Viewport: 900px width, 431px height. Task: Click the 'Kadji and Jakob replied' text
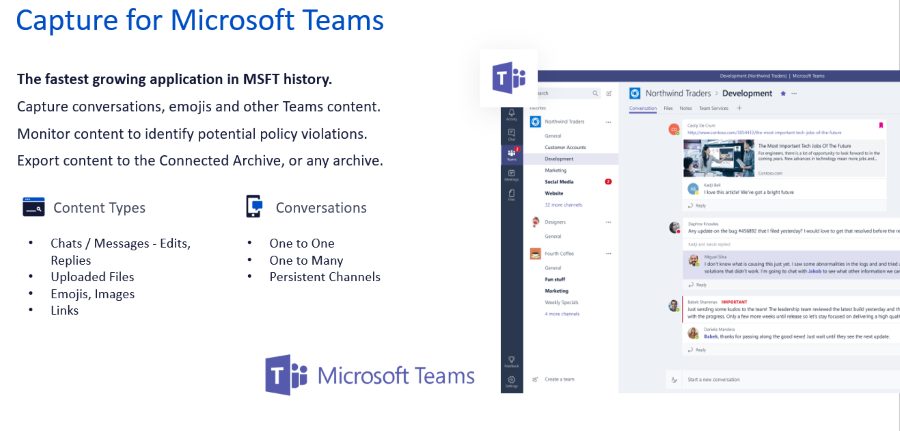coord(708,244)
